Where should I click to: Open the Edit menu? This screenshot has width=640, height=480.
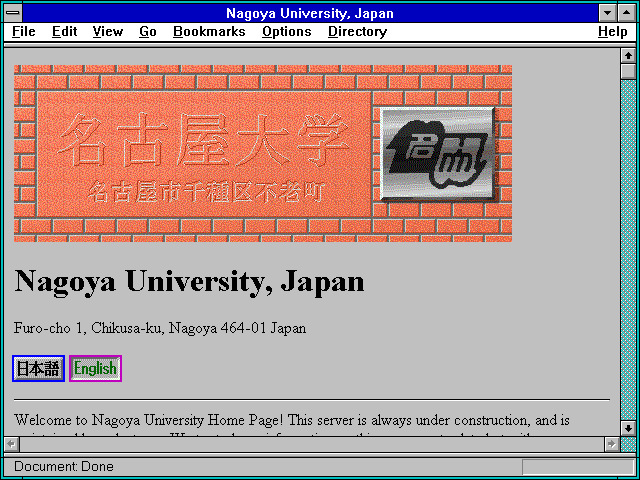(64, 32)
